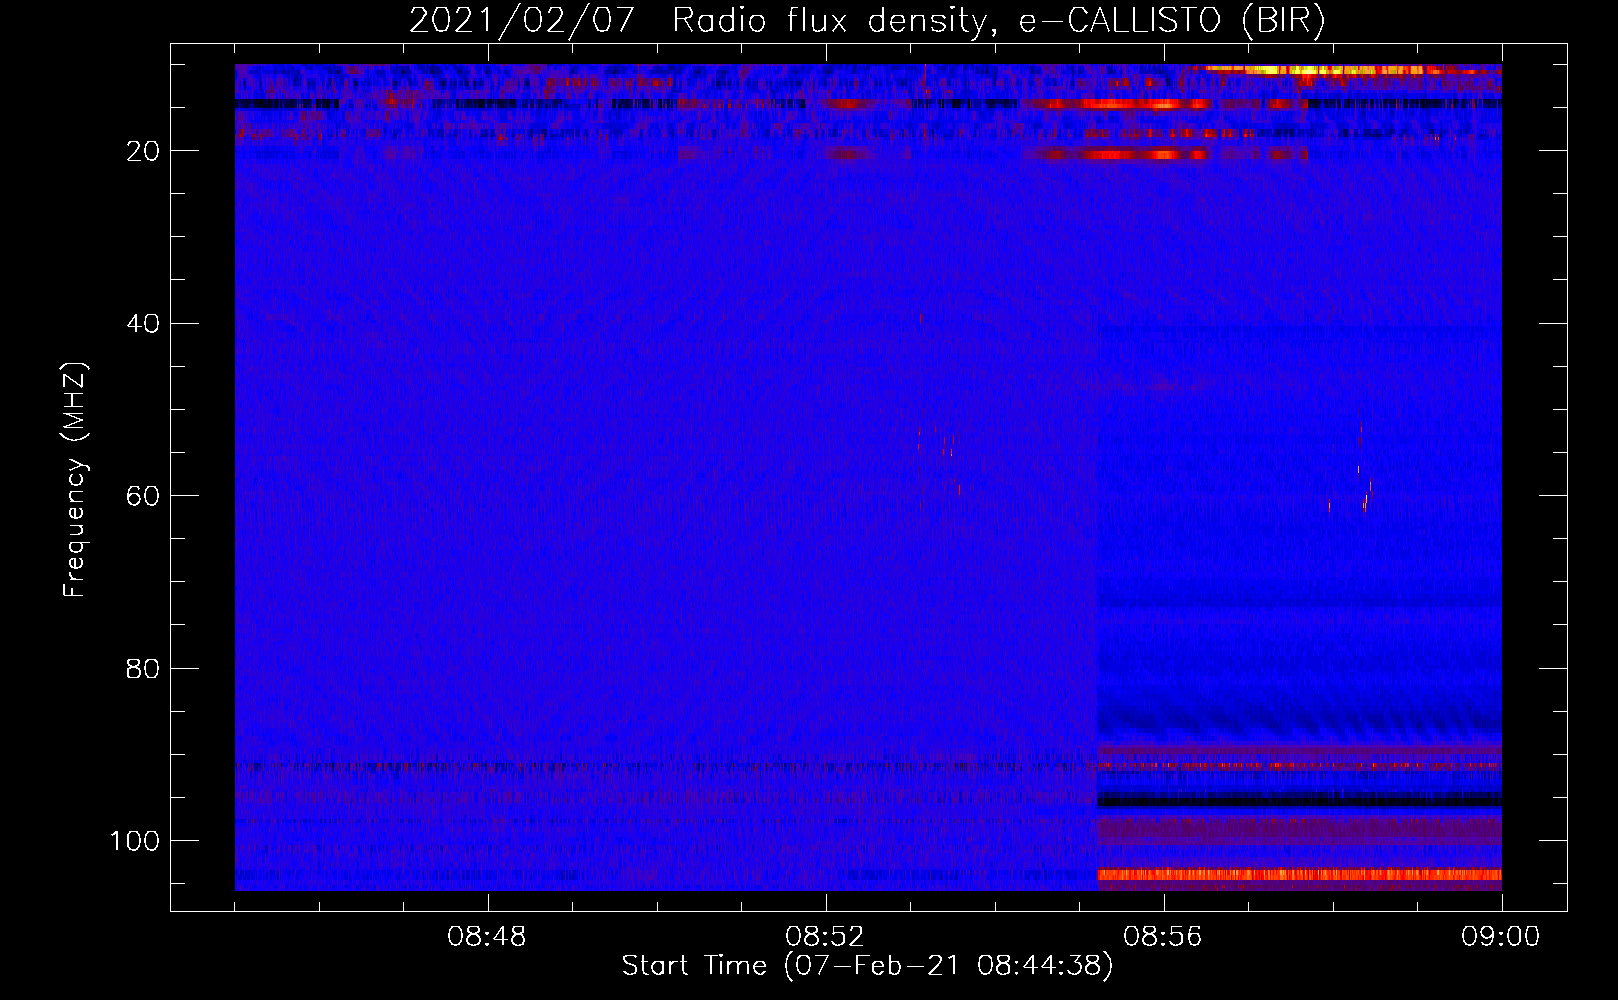The image size is (1618, 1000).
Task: Click the 08:48 time tick label
Action: (x=487, y=937)
